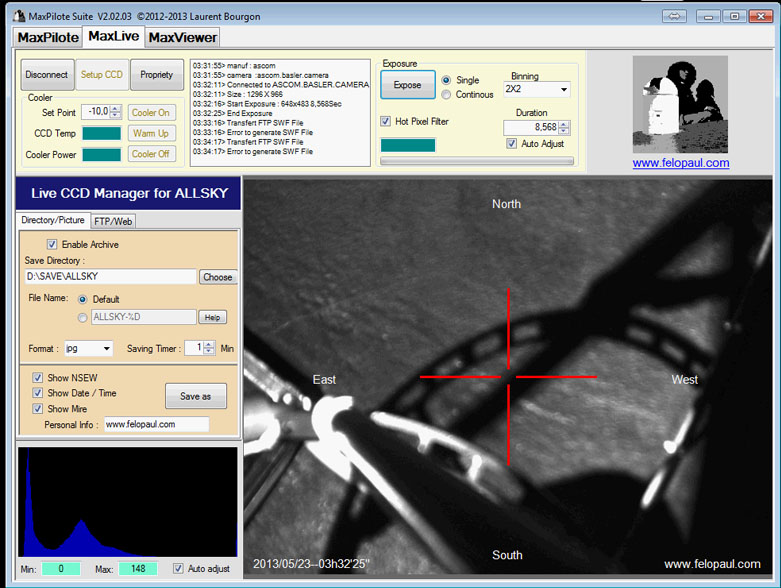Click the Saving Timer number field
781x588 pixels.
[194, 348]
